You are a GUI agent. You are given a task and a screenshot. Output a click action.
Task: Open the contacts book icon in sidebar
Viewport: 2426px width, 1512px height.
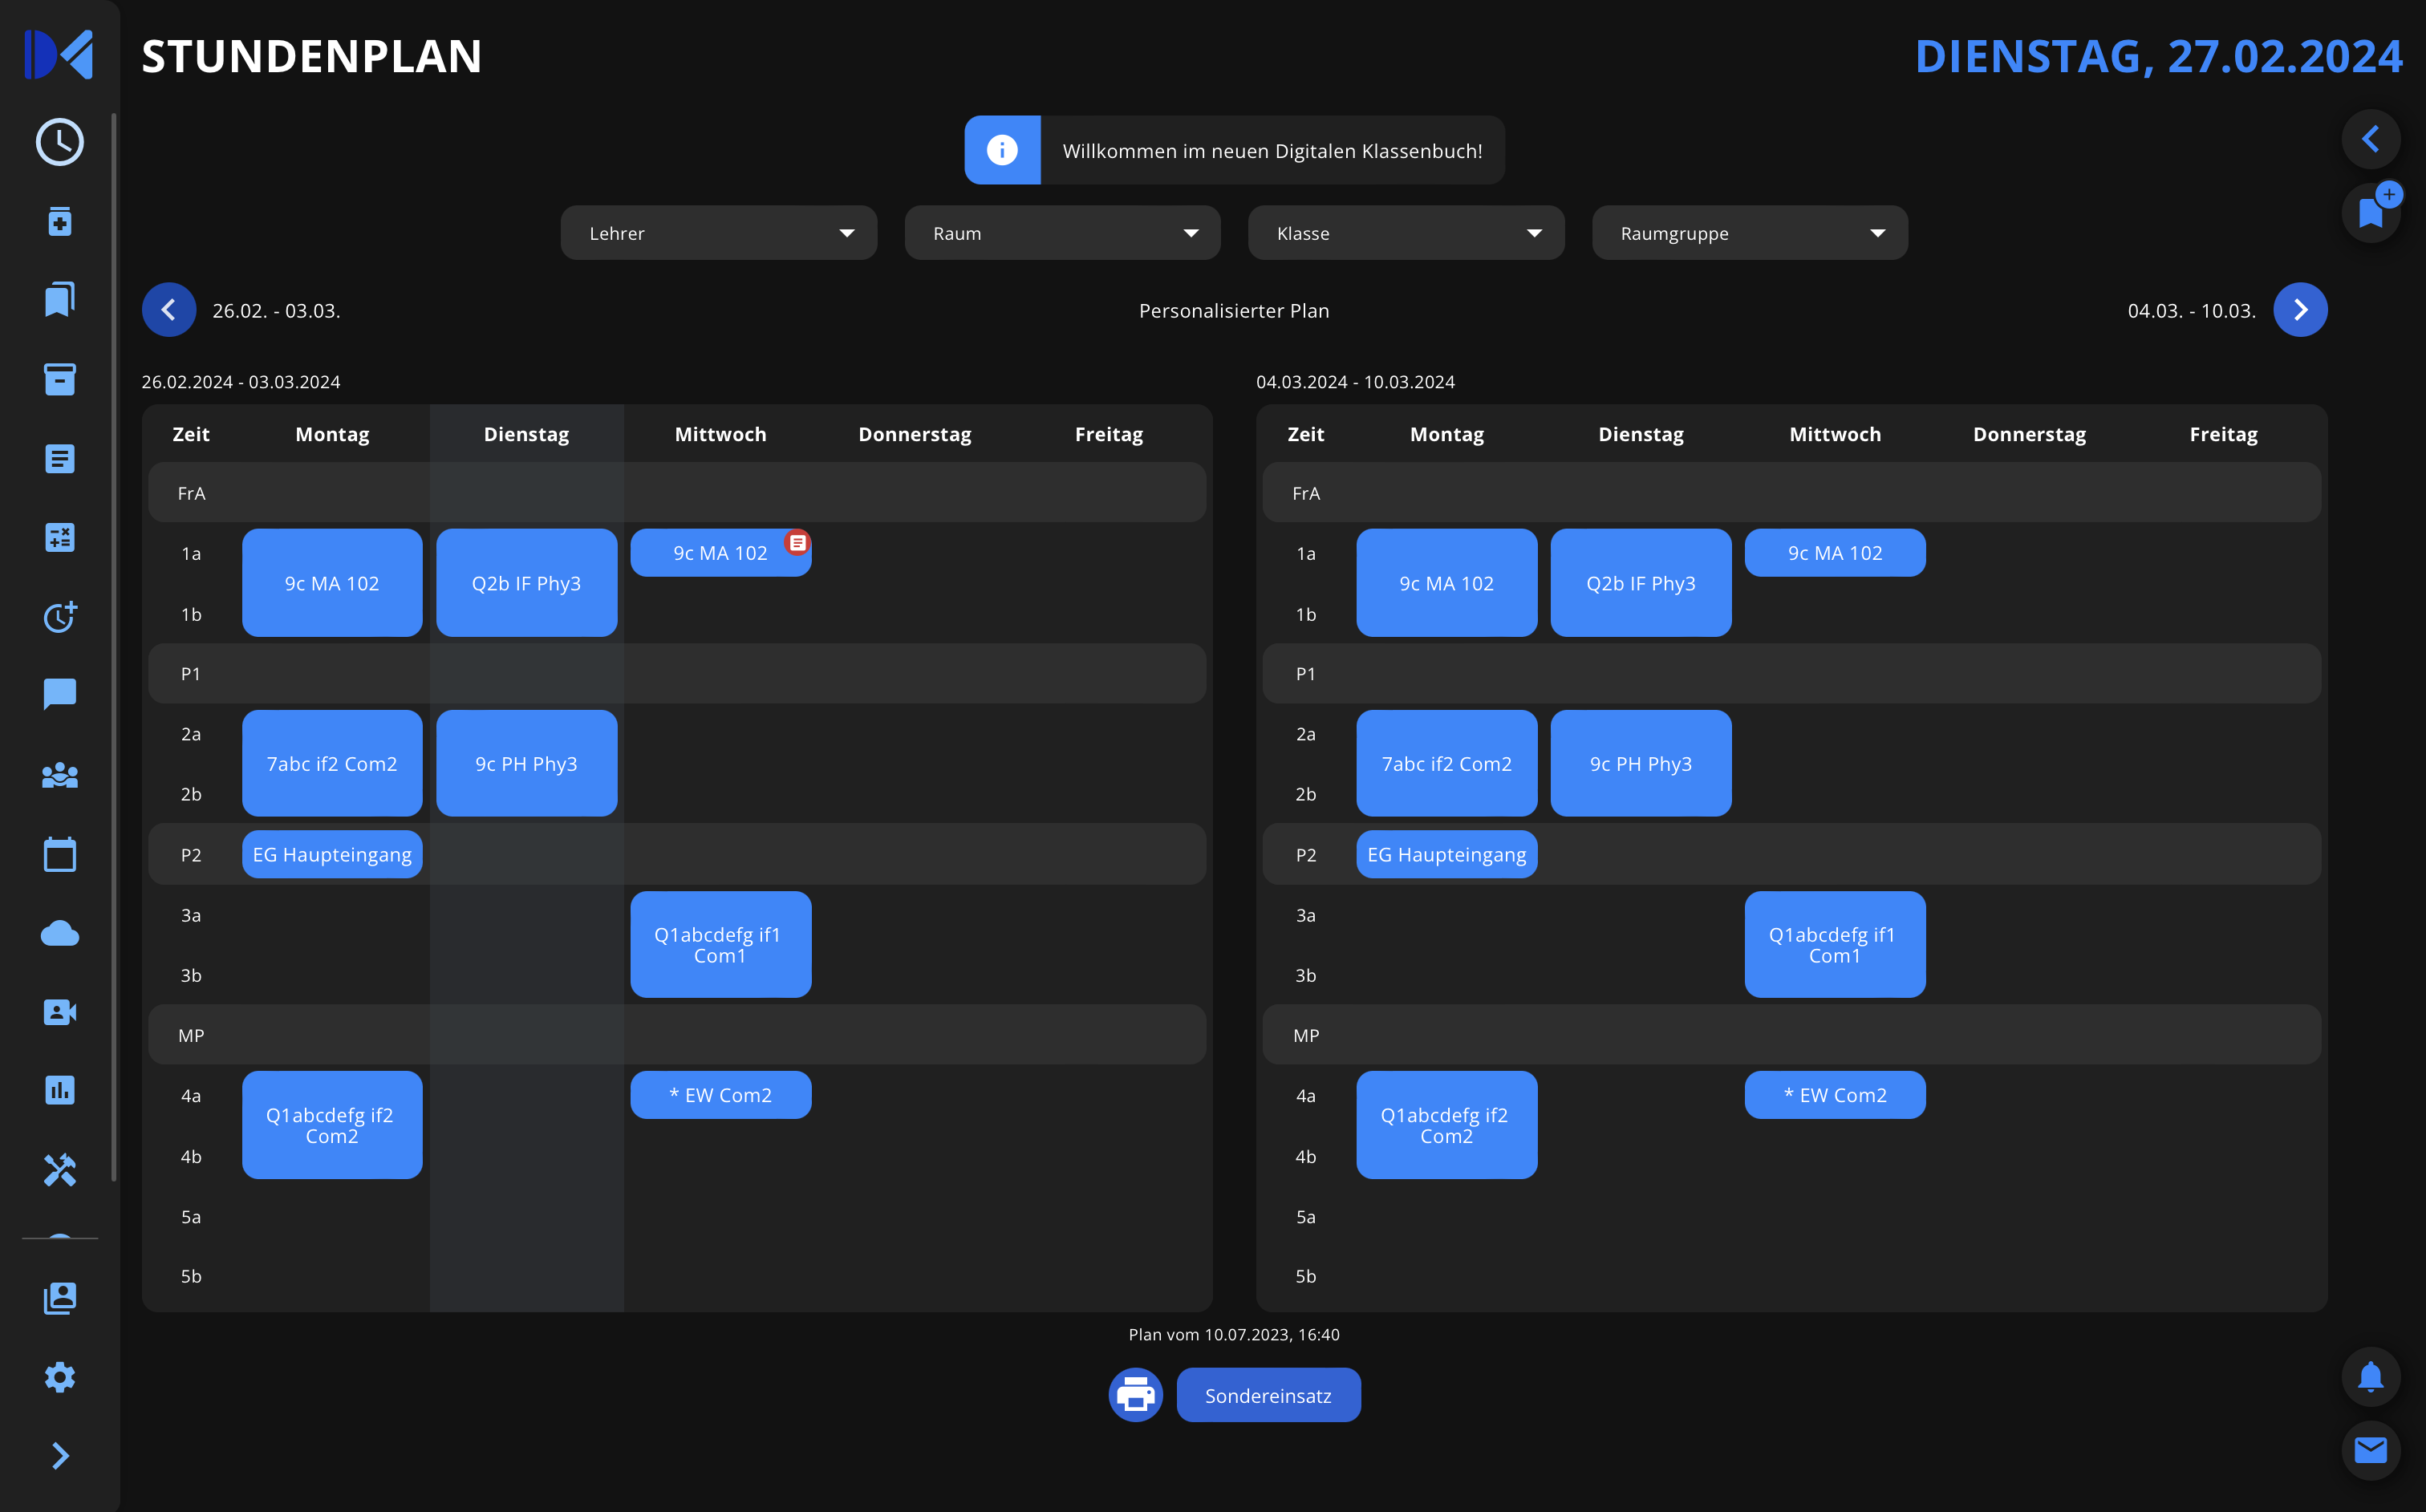(59, 1297)
